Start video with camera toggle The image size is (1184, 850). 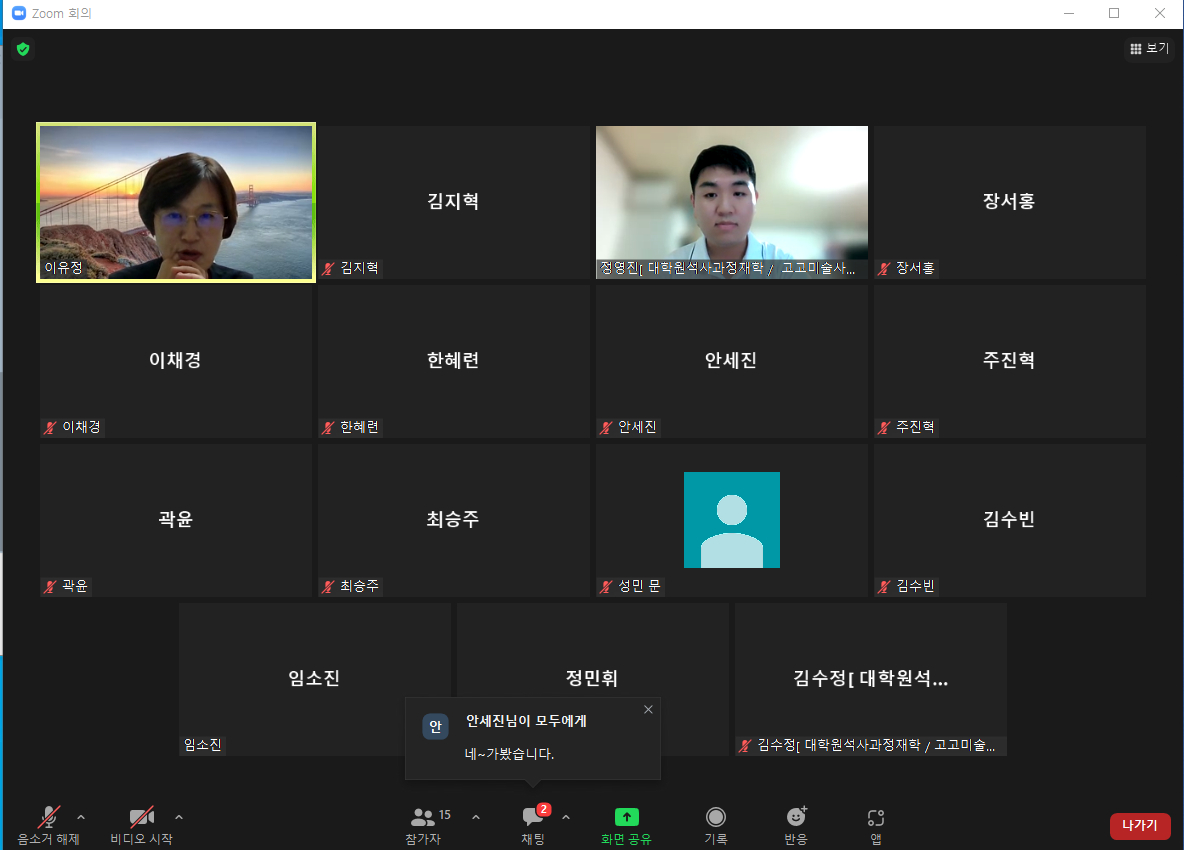click(141, 817)
